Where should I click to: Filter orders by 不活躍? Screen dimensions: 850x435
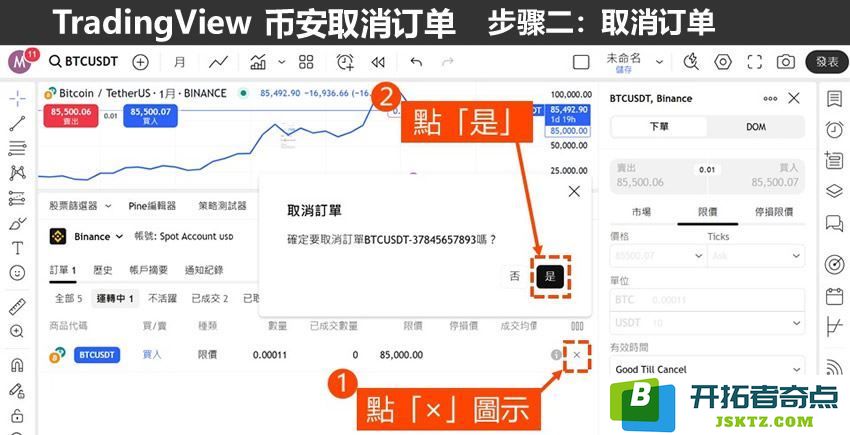(163, 298)
